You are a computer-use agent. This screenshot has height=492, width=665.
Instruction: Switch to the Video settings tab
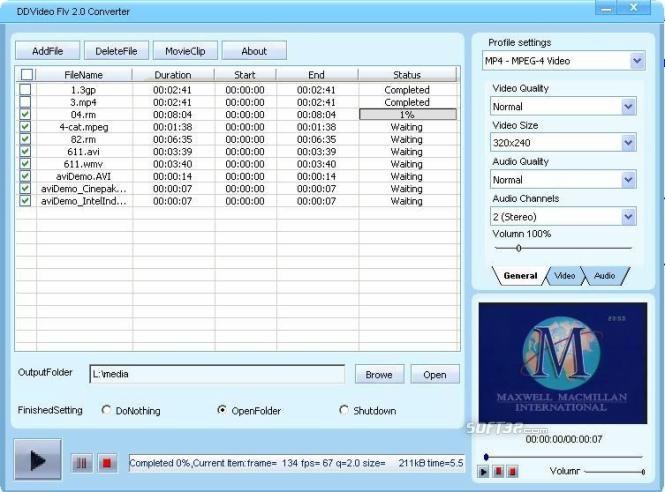click(564, 276)
